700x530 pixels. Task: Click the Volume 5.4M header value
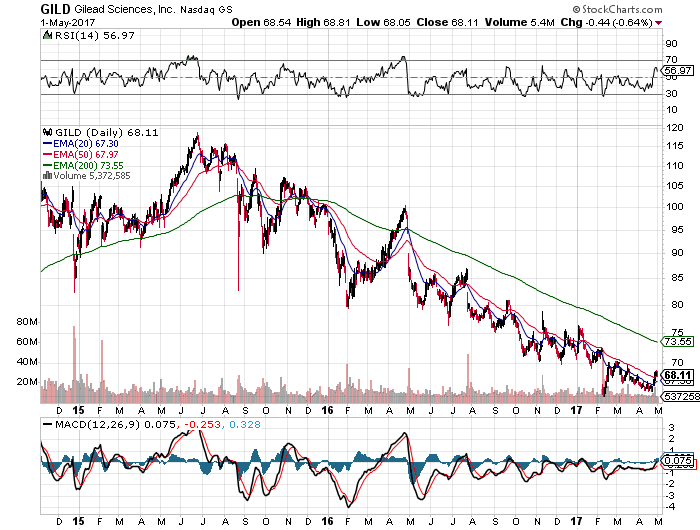520,22
